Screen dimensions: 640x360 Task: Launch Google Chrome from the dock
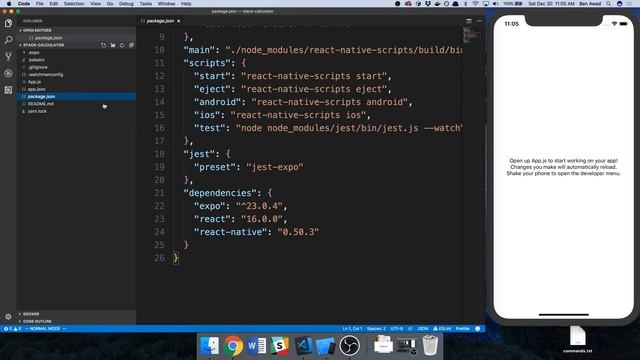tap(233, 346)
